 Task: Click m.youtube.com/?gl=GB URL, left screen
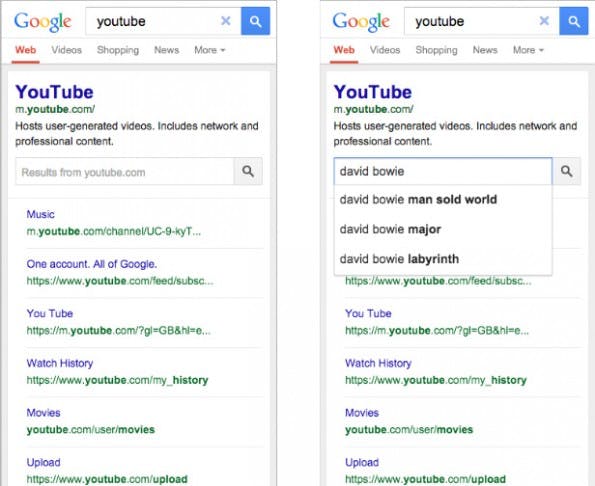coord(118,331)
